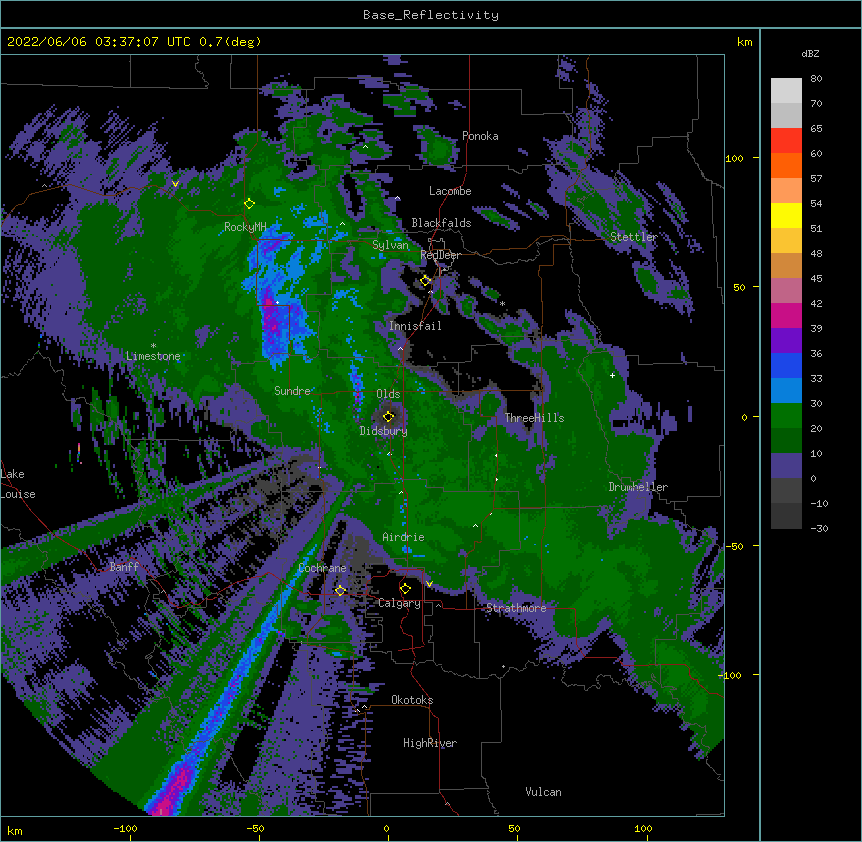Image resolution: width=862 pixels, height=842 pixels.
Task: Select the Innisfail label
Action: (x=415, y=326)
